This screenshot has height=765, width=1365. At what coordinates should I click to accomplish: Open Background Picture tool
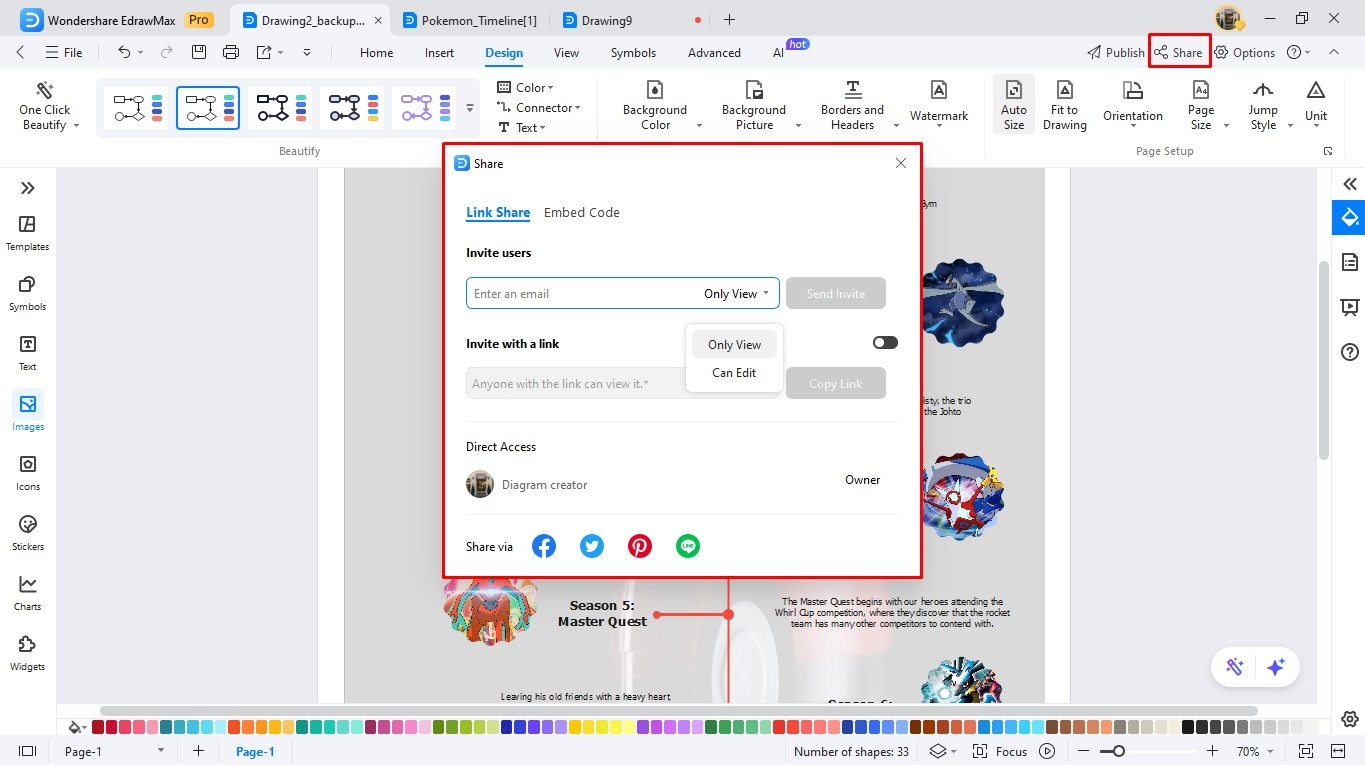[754, 106]
